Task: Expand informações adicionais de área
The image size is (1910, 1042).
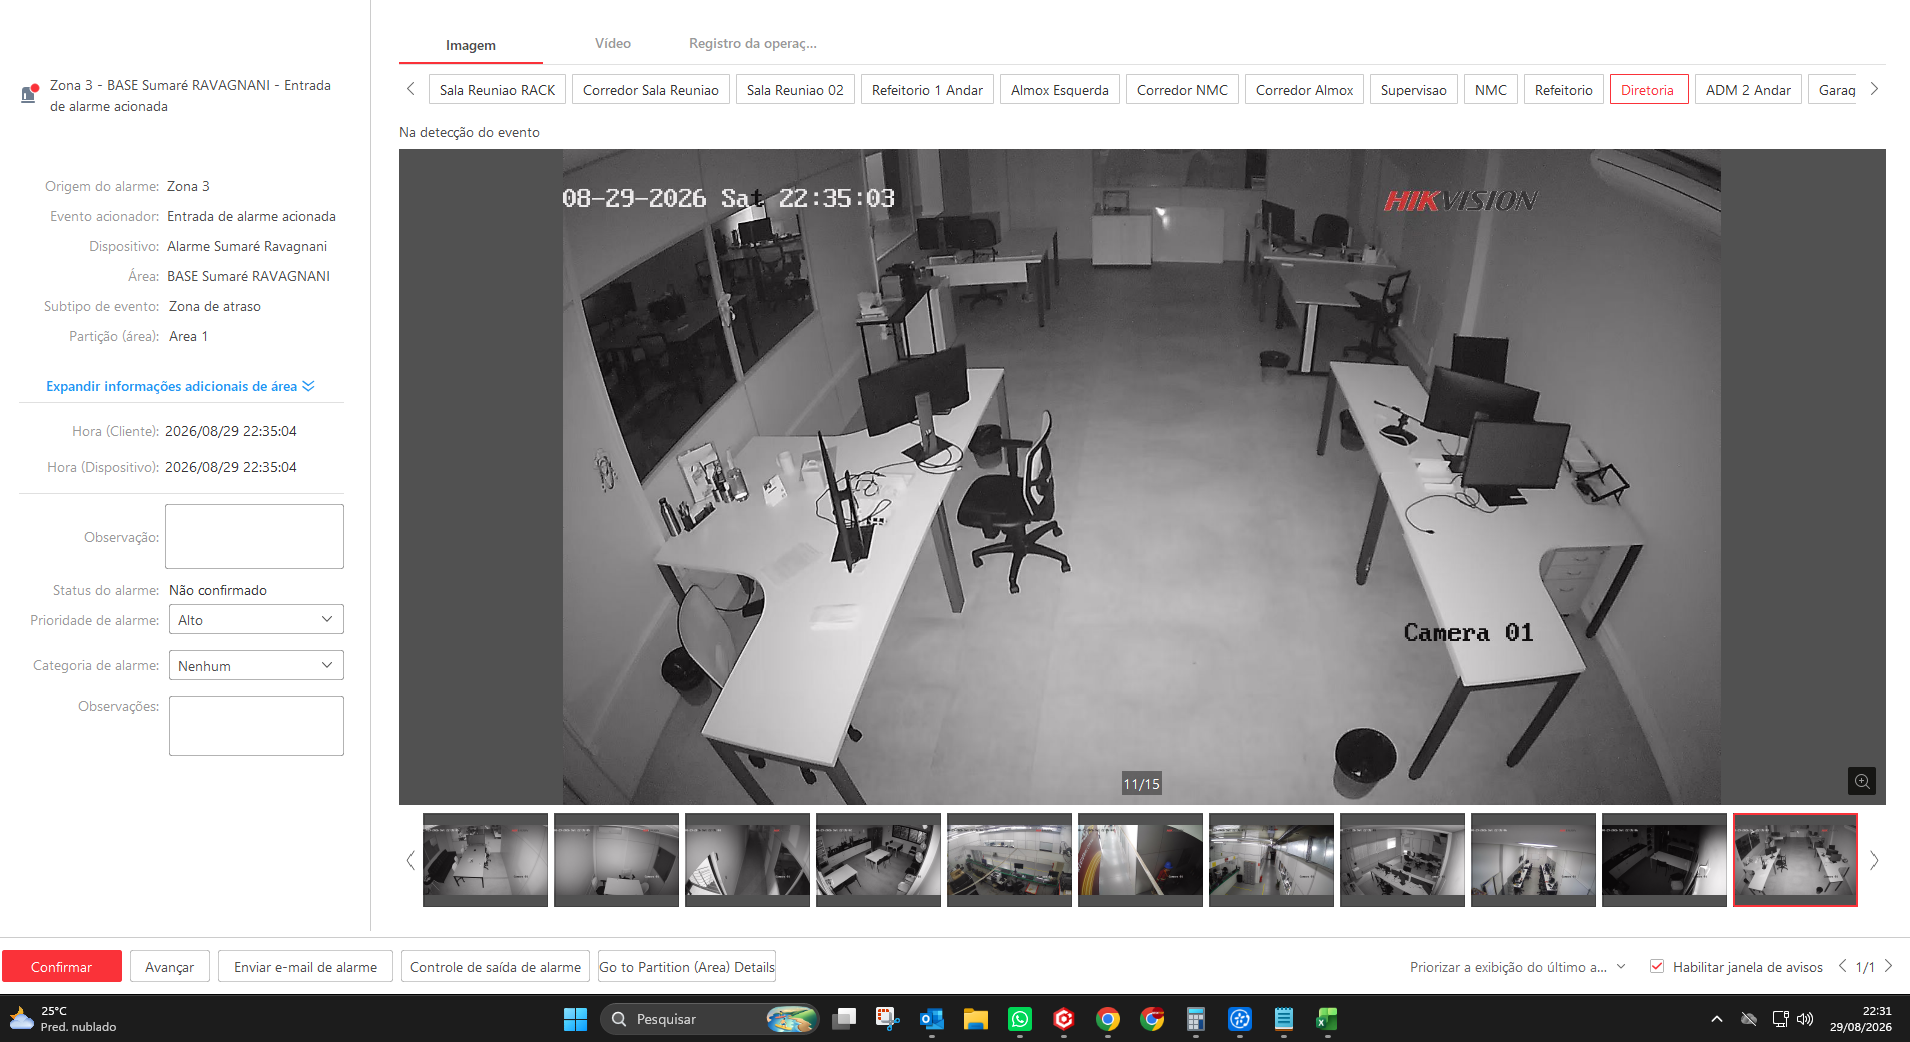Action: pos(180,386)
